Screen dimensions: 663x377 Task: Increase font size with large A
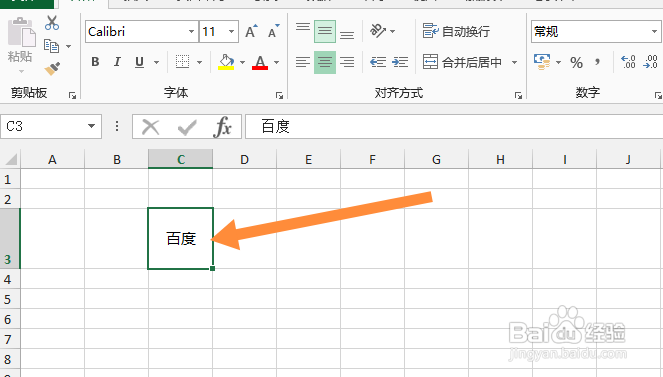[252, 31]
